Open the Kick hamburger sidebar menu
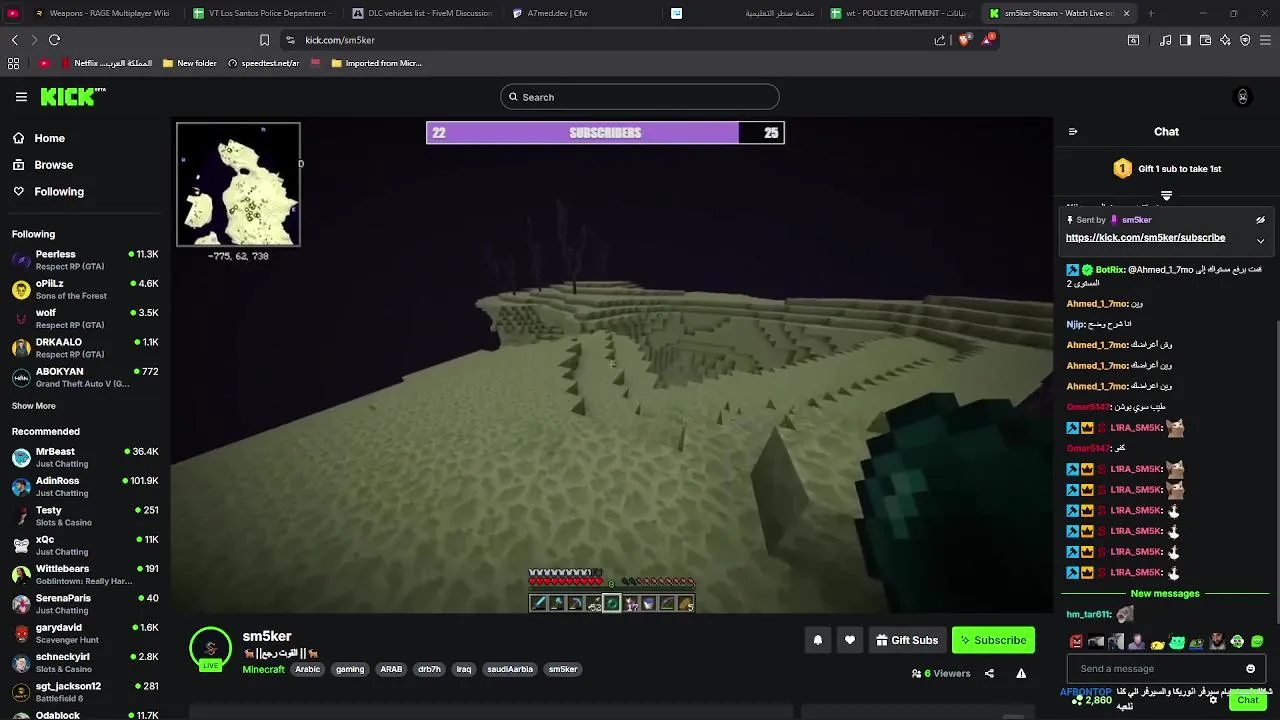The width and height of the screenshot is (1280, 720). [x=21, y=97]
